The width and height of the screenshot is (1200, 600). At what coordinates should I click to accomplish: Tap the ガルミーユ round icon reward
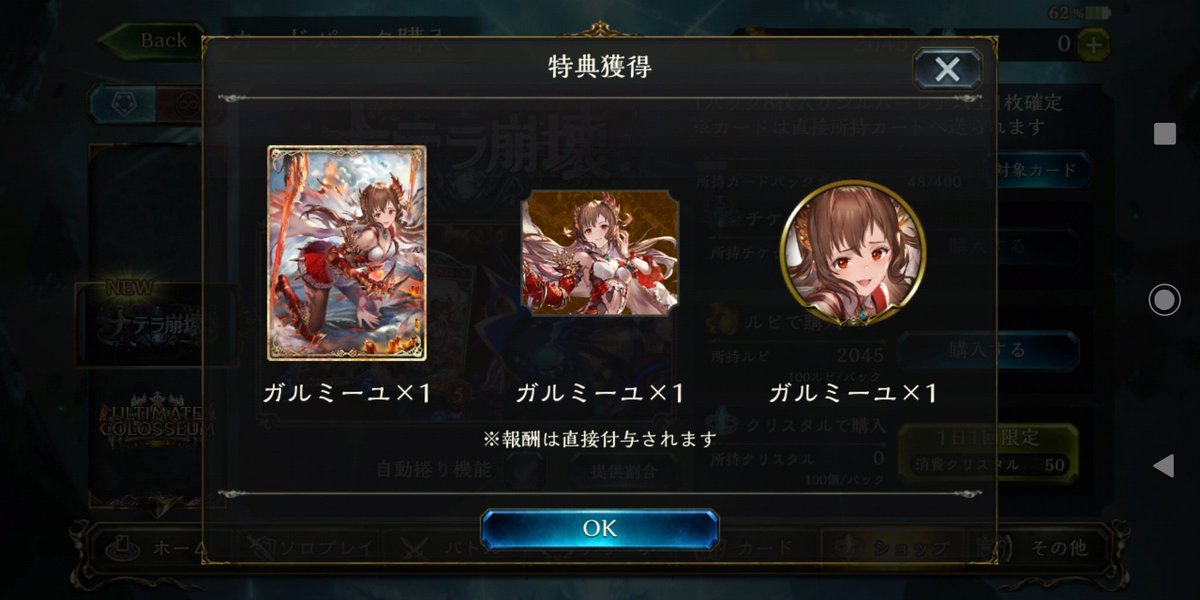(853, 253)
